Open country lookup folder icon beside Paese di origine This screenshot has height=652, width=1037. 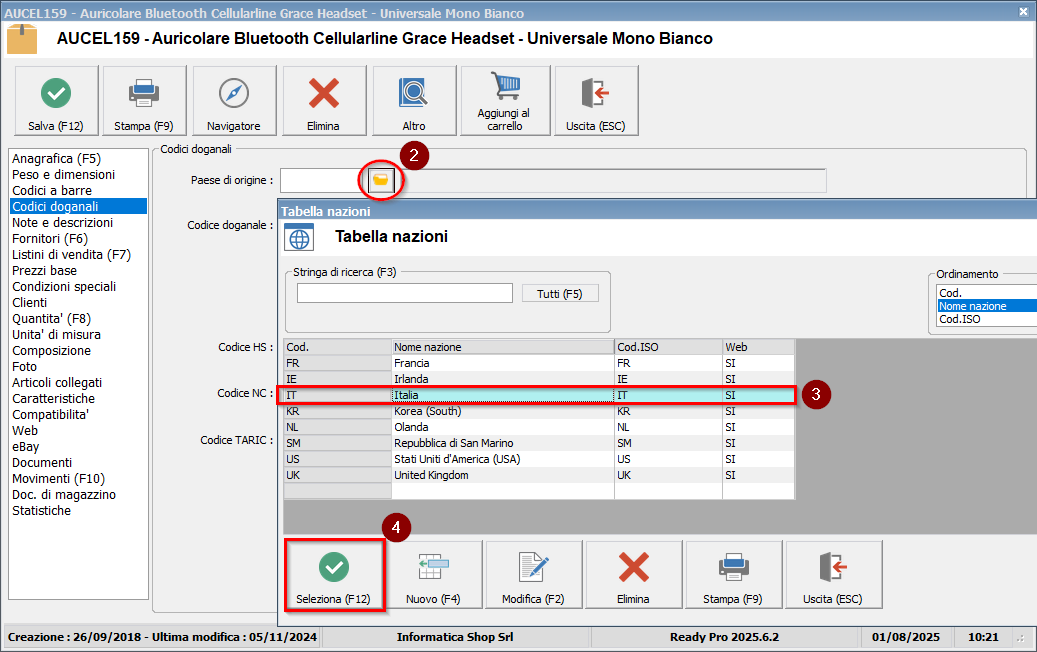pos(381,180)
